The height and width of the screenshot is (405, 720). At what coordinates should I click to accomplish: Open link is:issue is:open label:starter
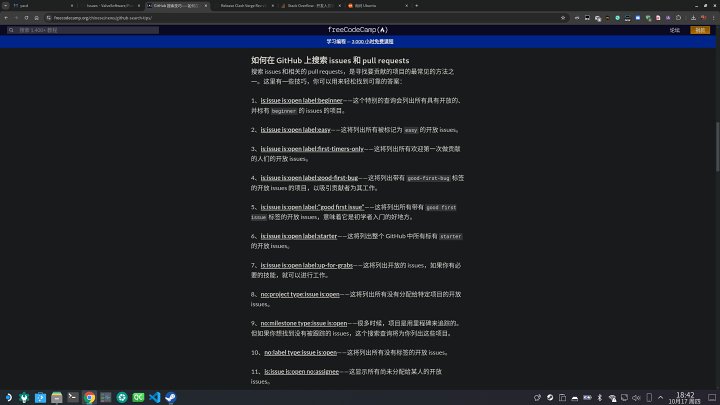[x=299, y=236]
